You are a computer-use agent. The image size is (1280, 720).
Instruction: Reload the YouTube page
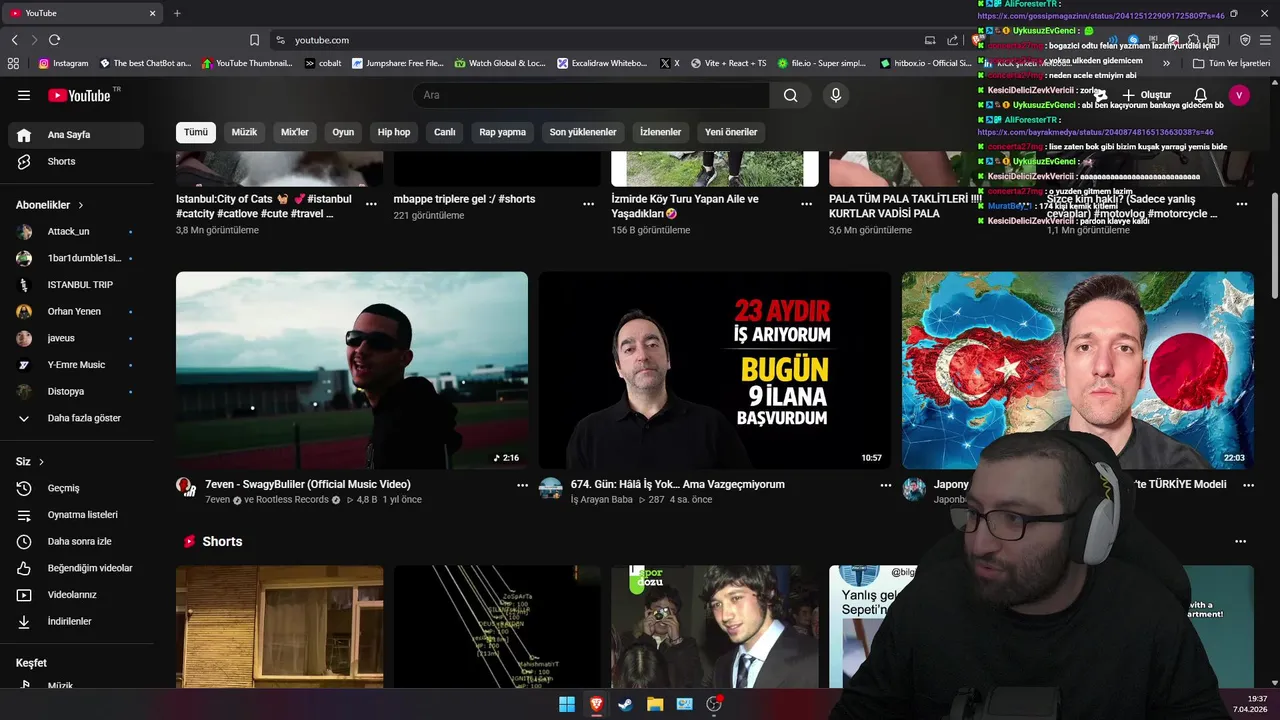[54, 40]
